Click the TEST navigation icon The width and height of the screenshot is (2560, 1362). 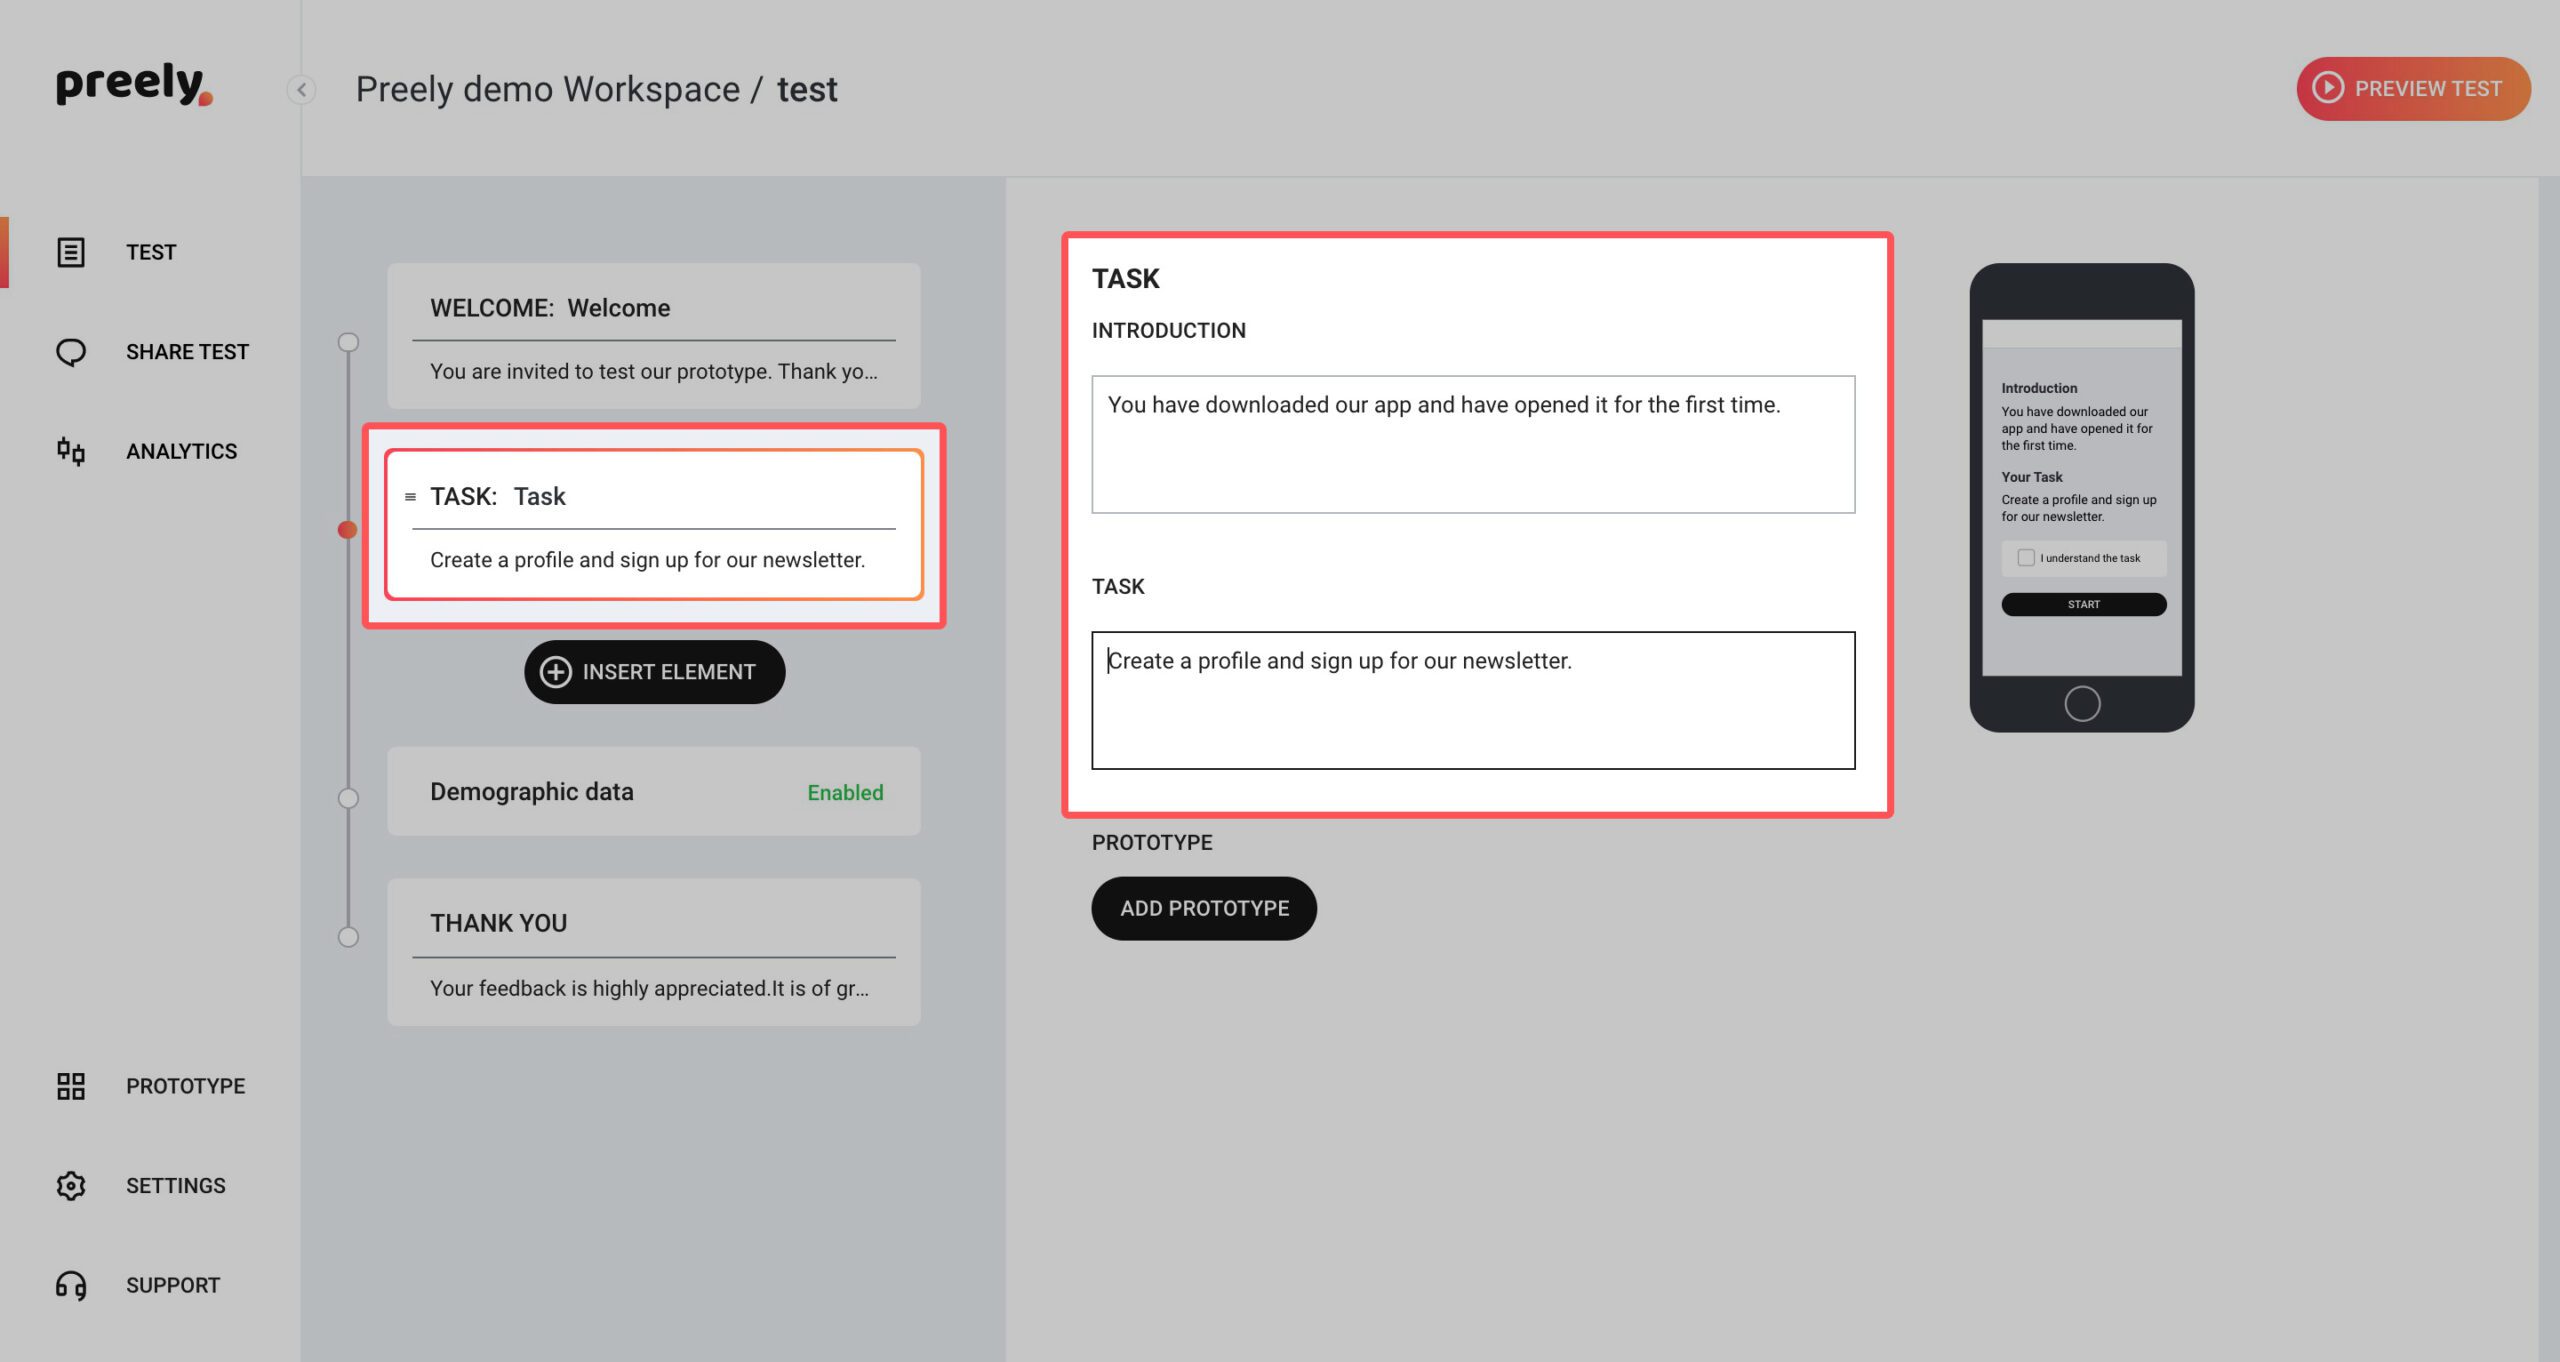[68, 251]
